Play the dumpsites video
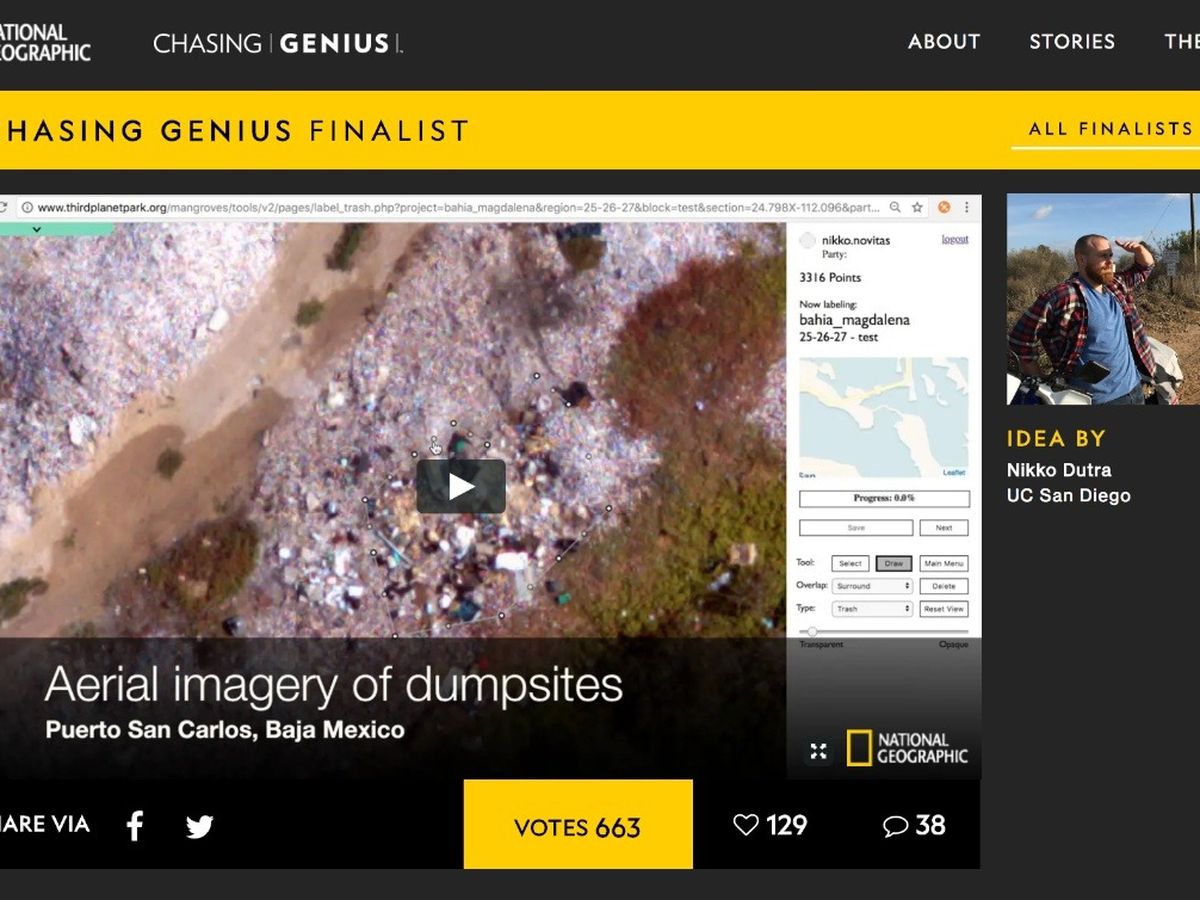The image size is (1200, 900). coord(461,486)
